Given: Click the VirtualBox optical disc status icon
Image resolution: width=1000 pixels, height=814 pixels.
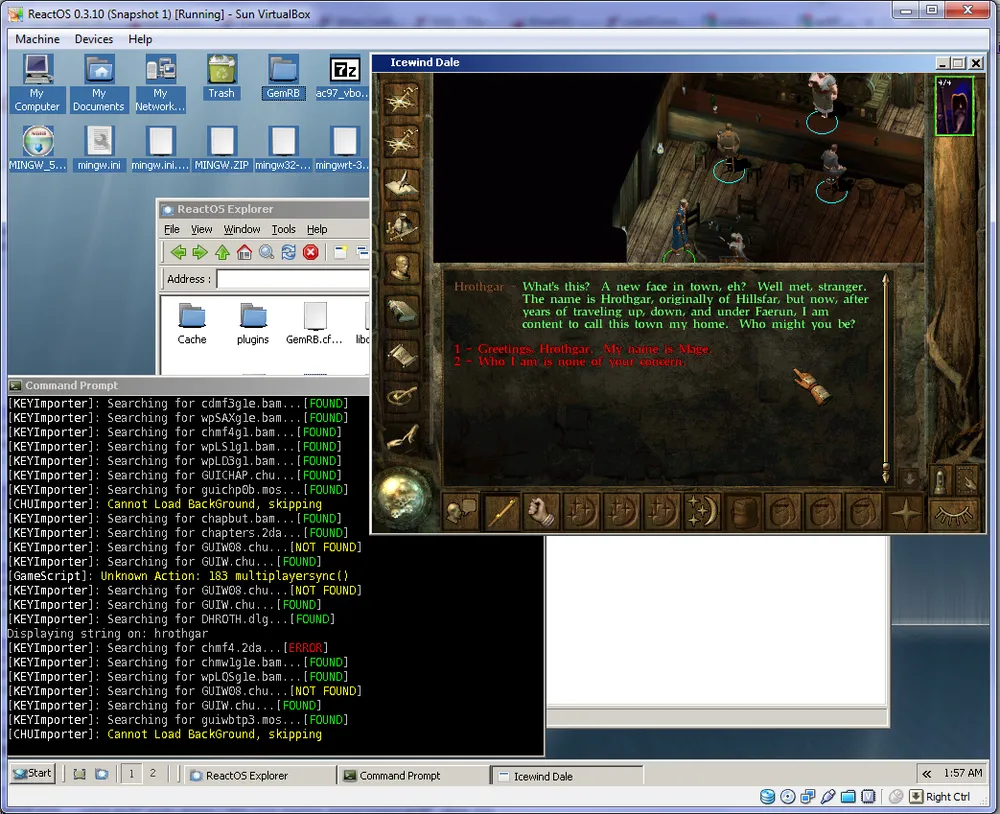Looking at the screenshot, I should click(788, 797).
